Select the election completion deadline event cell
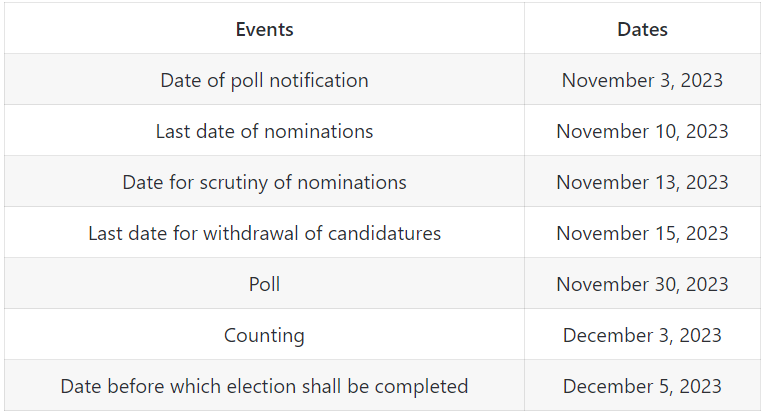 (264, 386)
